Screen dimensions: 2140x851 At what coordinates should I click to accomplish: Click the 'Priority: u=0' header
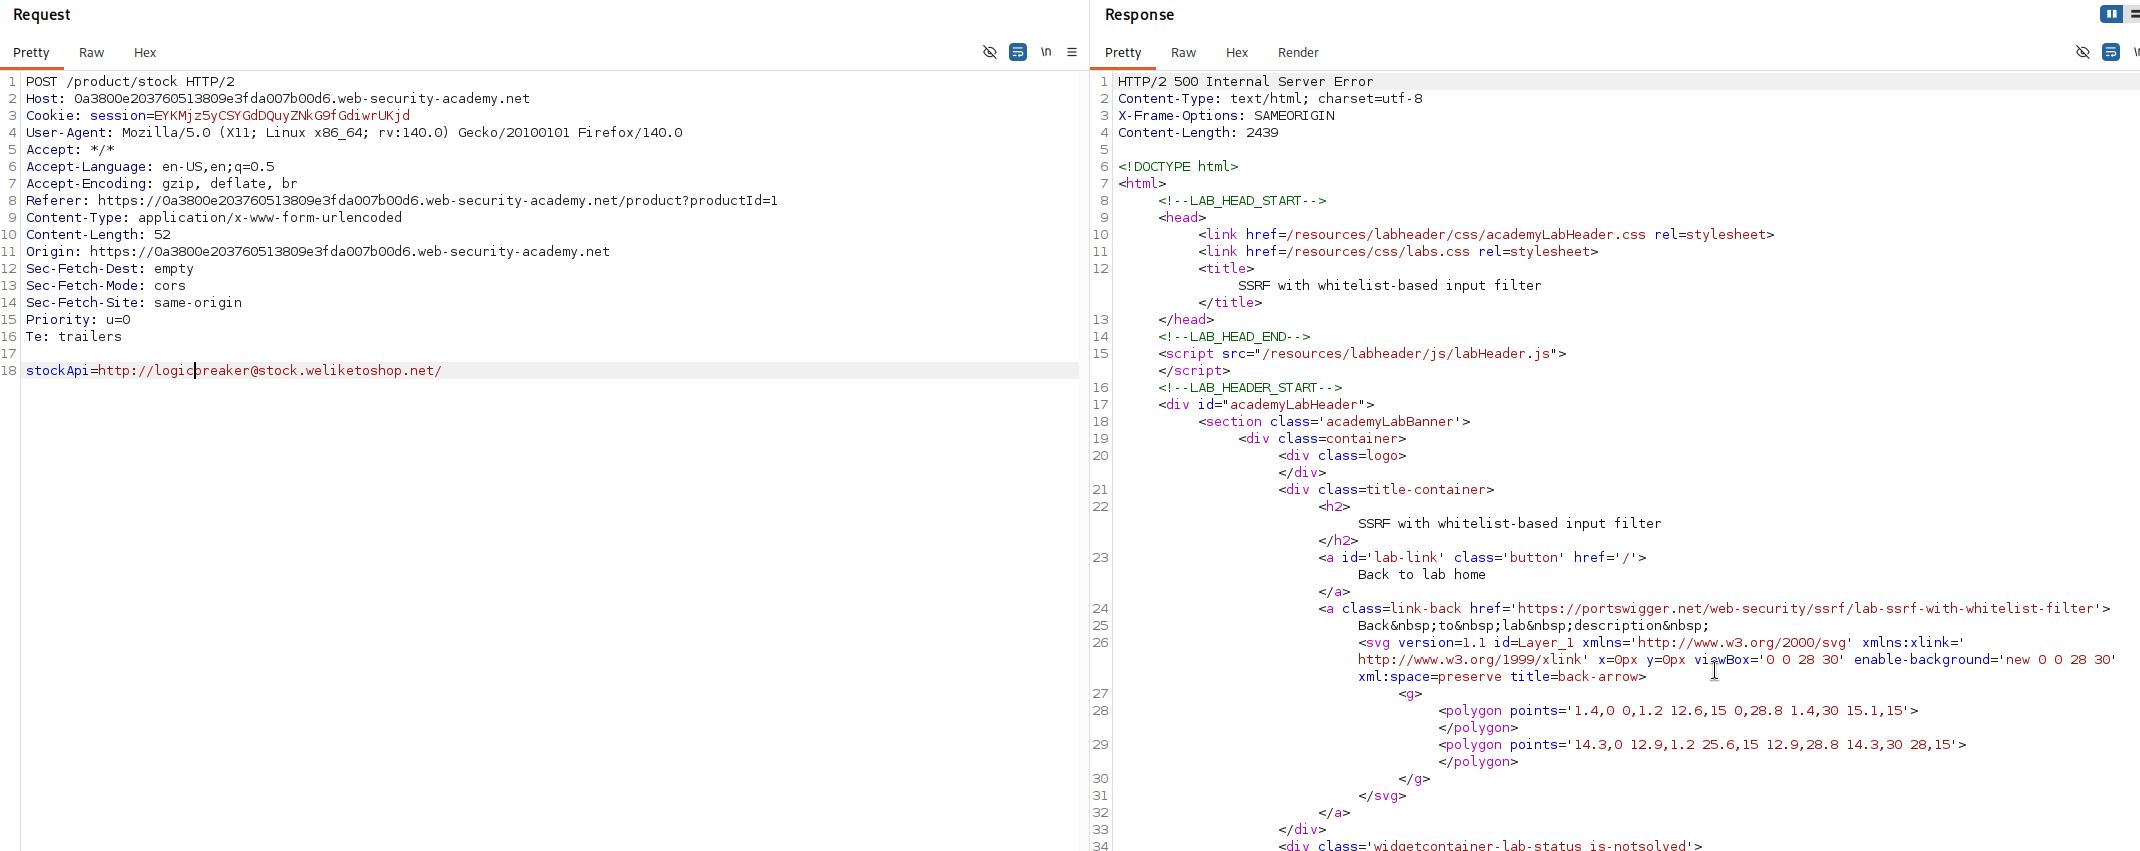78,320
